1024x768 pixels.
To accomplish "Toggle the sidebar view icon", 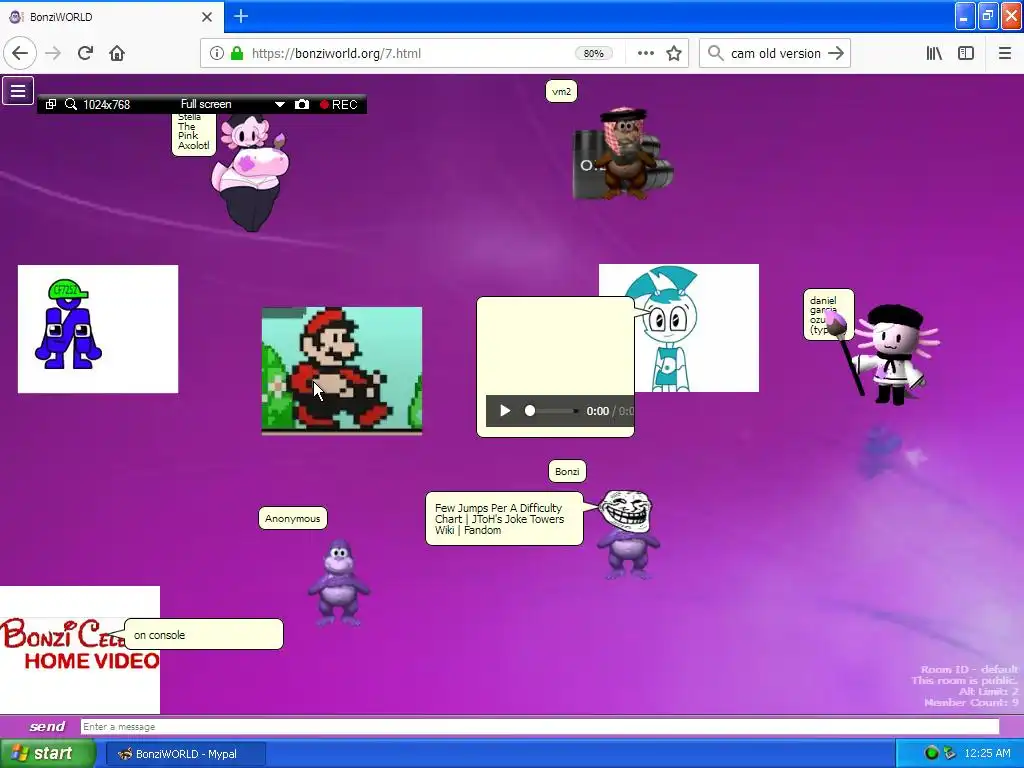I will (x=966, y=54).
